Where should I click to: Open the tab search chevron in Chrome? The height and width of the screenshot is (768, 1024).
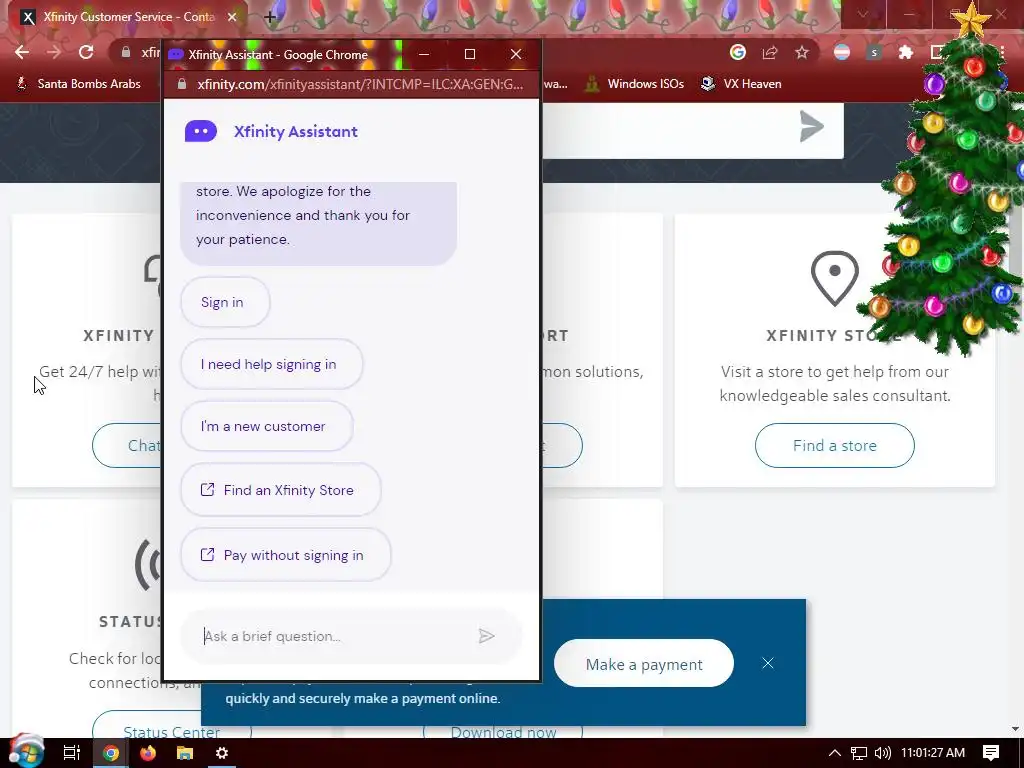(x=863, y=14)
